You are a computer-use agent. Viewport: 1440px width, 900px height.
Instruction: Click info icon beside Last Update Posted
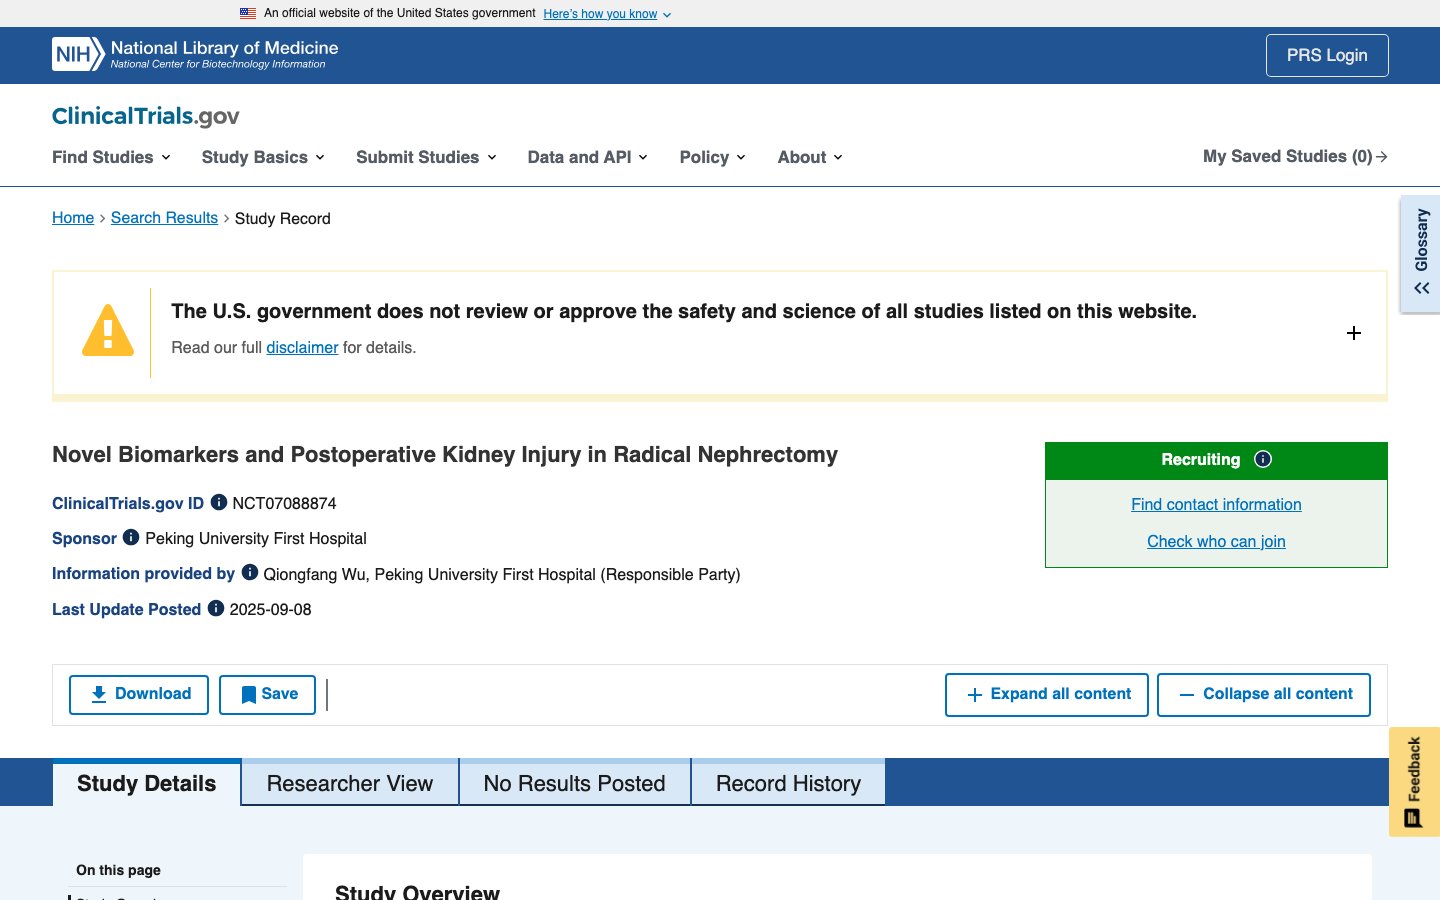click(216, 608)
